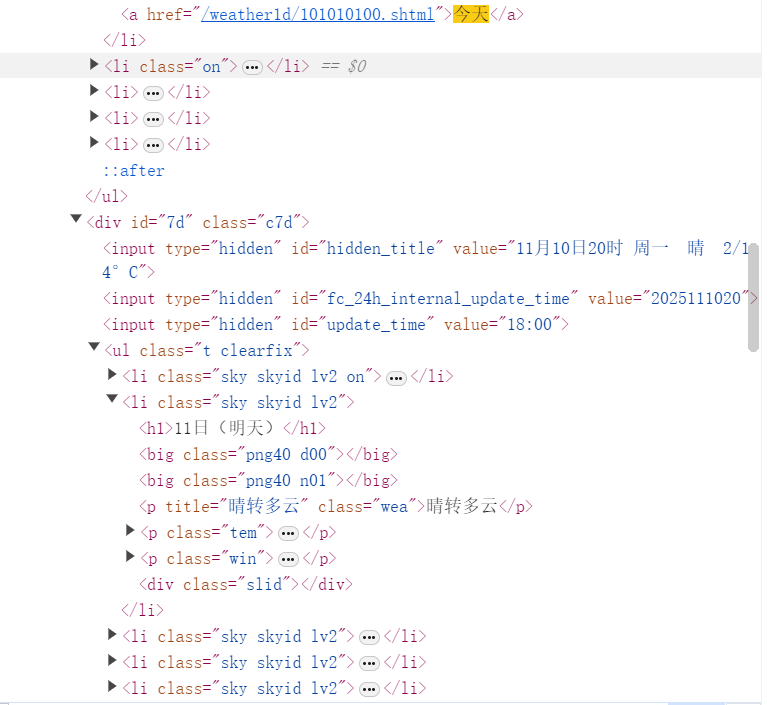Click the highlighted 今天 text
The width and height of the screenshot is (767, 705).
pos(471,14)
